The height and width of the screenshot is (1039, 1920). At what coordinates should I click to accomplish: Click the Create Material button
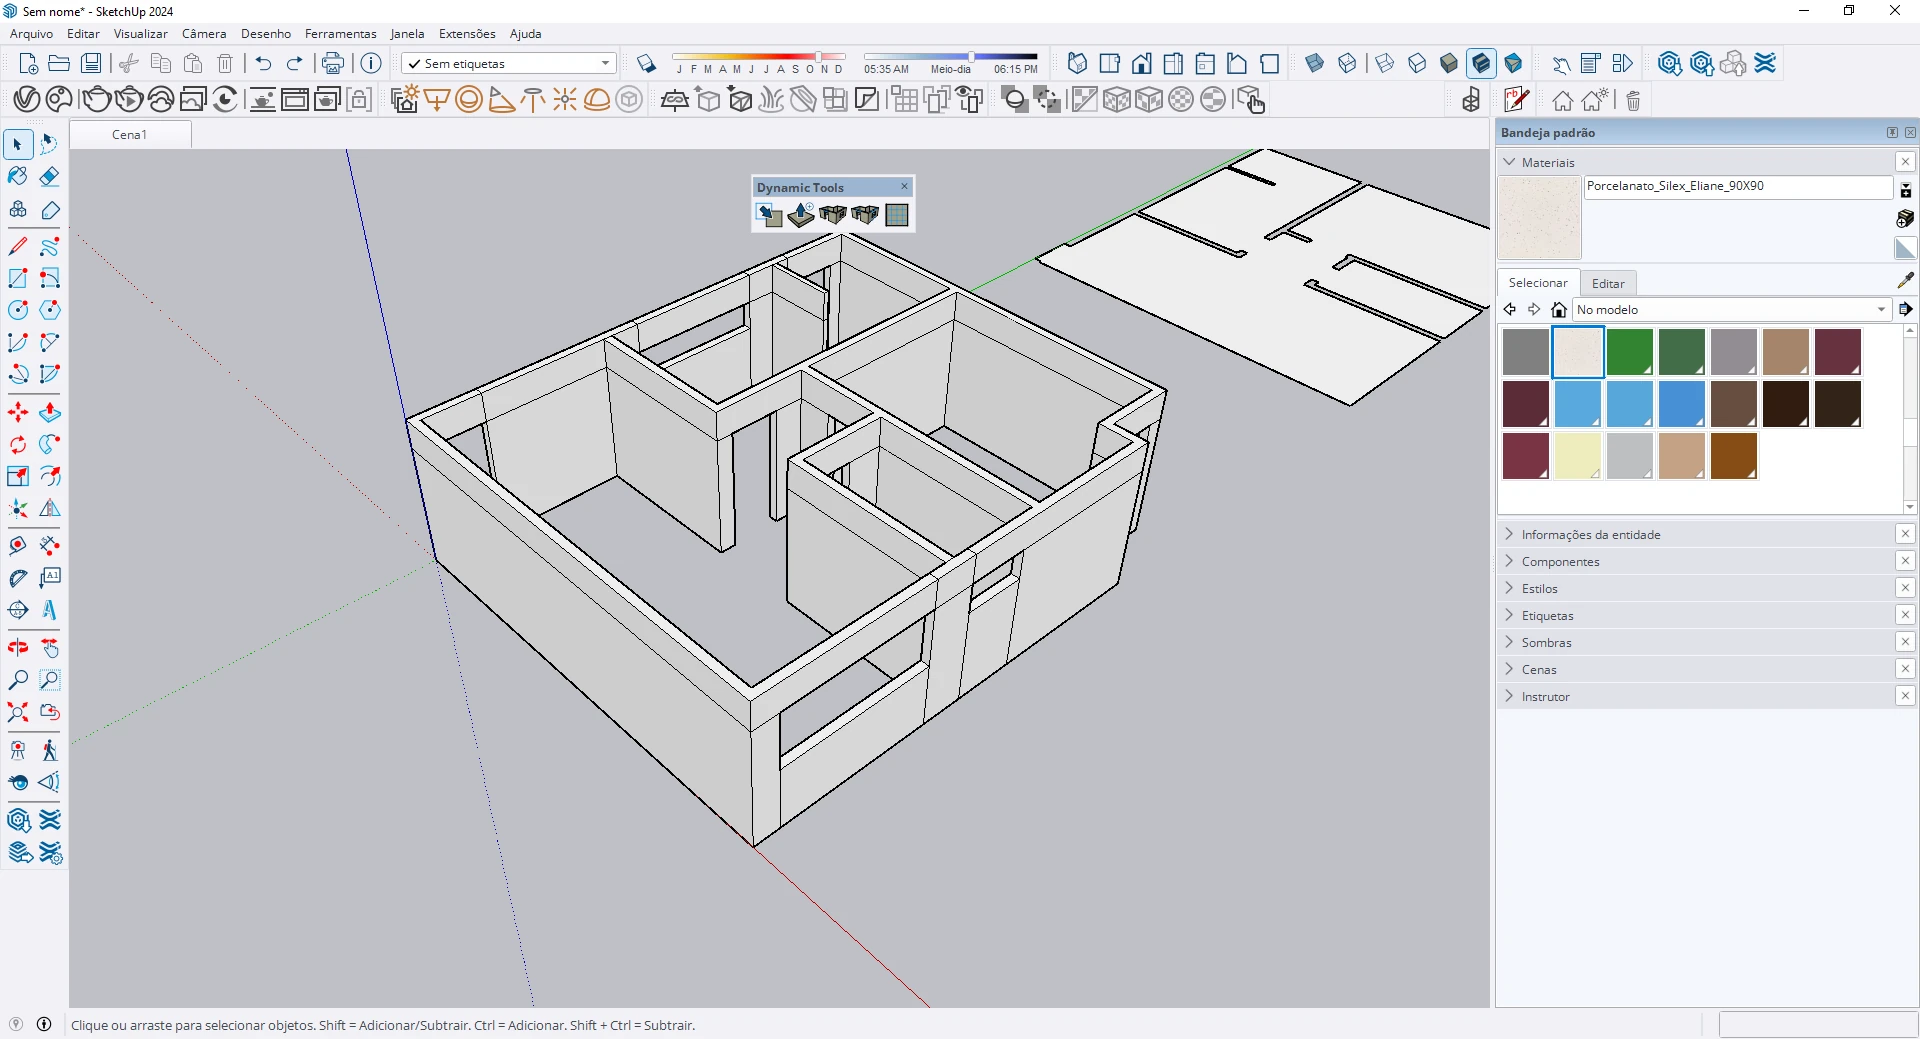pyautogui.click(x=1905, y=218)
